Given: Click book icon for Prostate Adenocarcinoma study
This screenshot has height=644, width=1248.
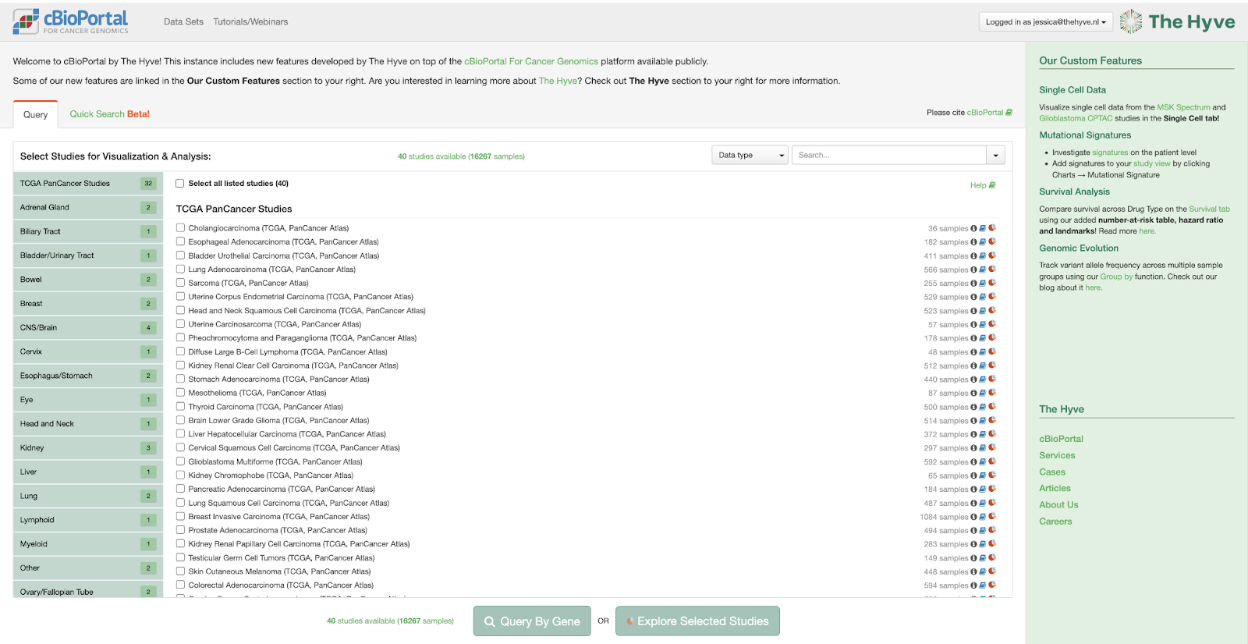Looking at the screenshot, I should pyautogui.click(x=983, y=530).
